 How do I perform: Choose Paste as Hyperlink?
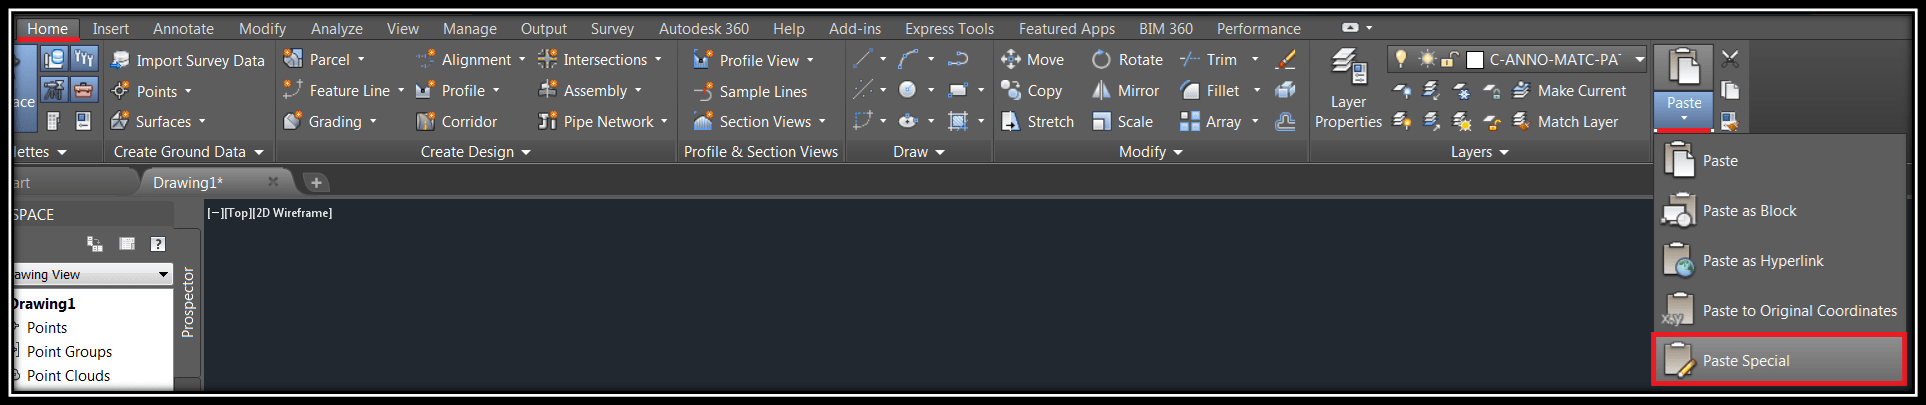tap(1779, 260)
